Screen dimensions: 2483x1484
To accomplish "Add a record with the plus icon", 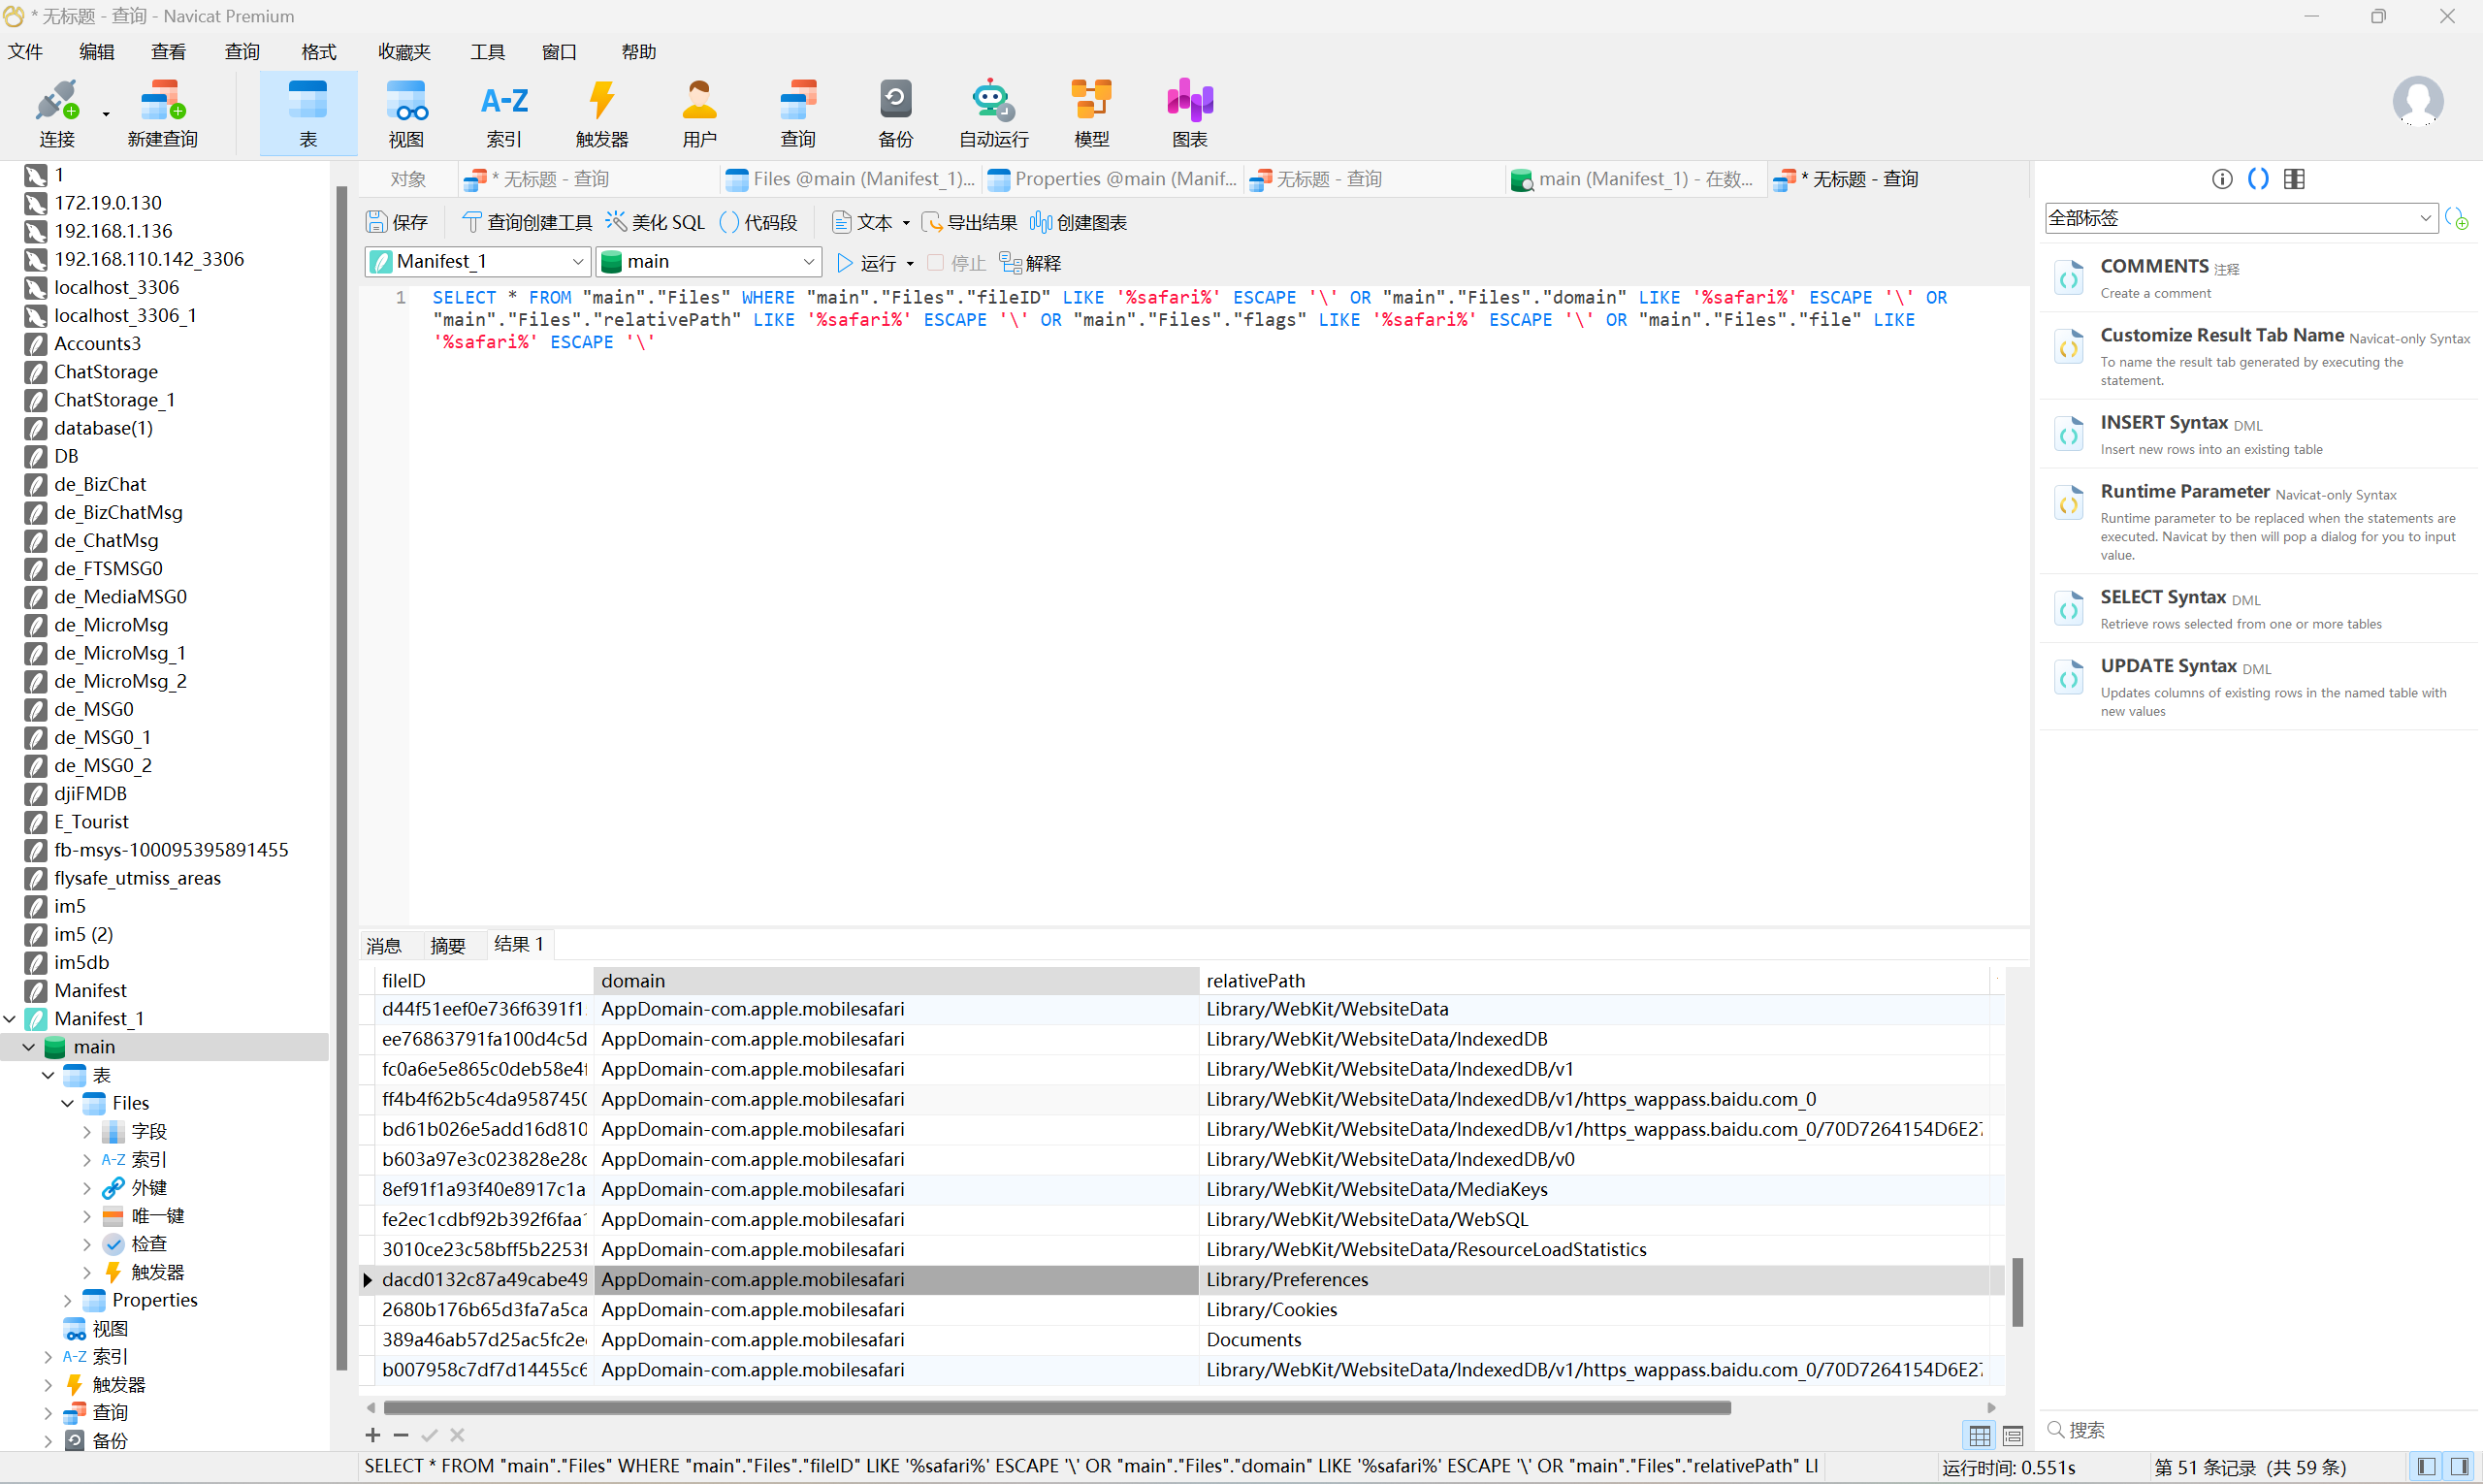I will [x=373, y=1435].
